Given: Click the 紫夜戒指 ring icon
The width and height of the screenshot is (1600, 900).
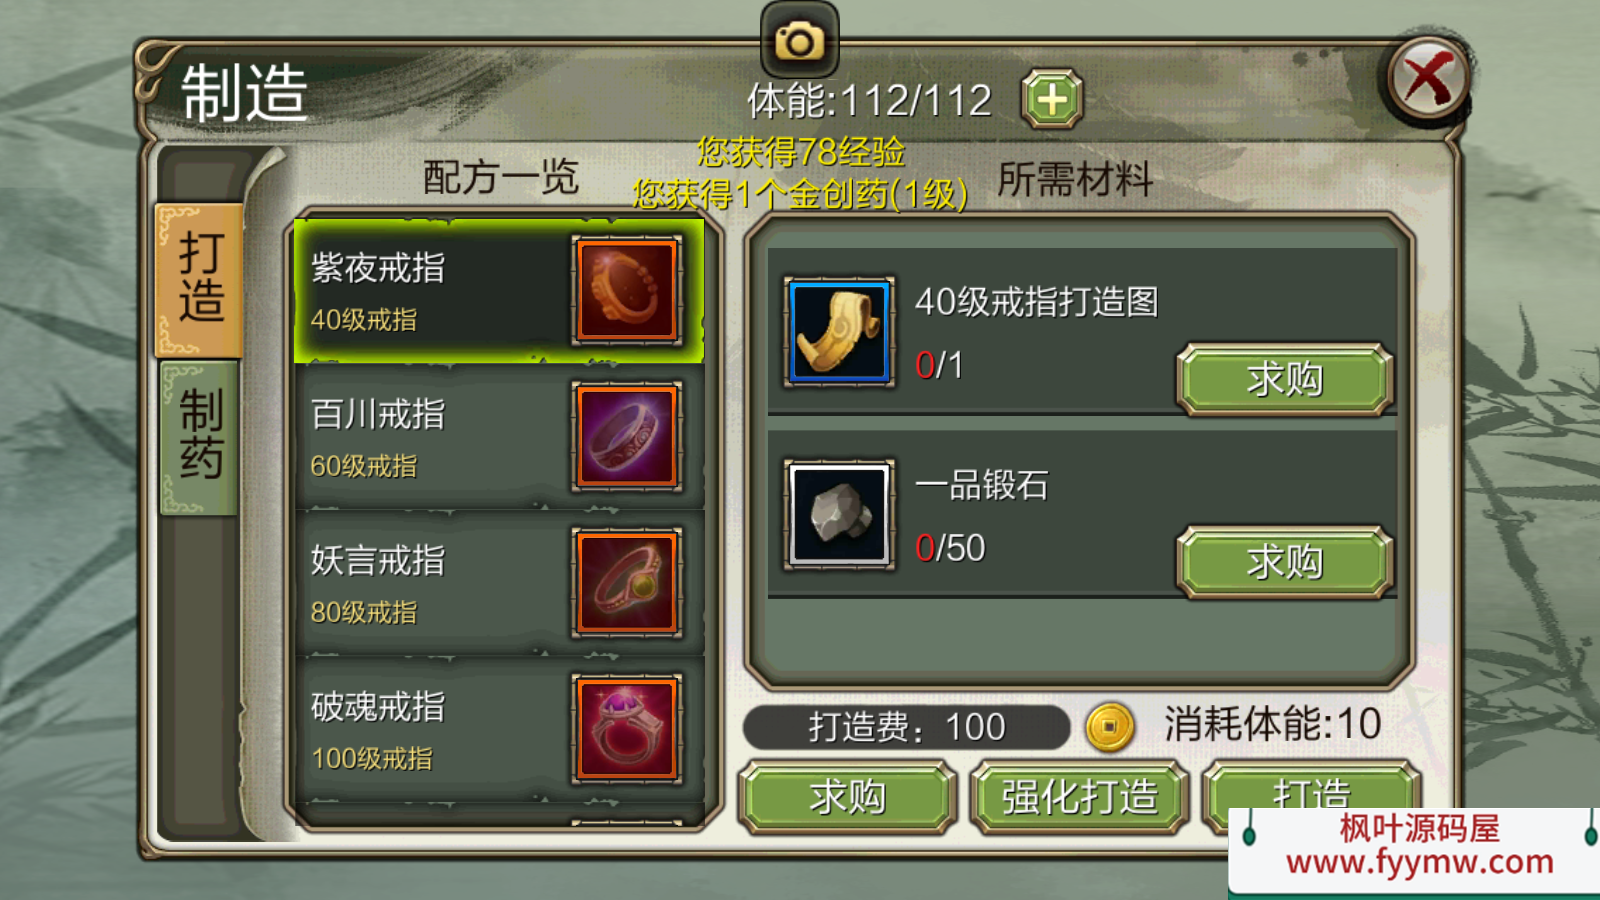Looking at the screenshot, I should [627, 290].
